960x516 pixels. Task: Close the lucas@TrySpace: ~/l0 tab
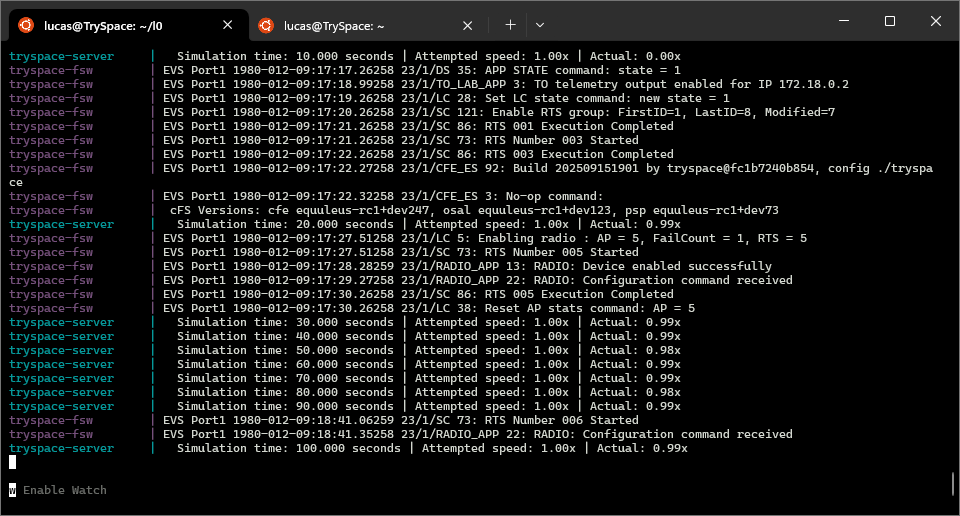[x=228, y=25]
